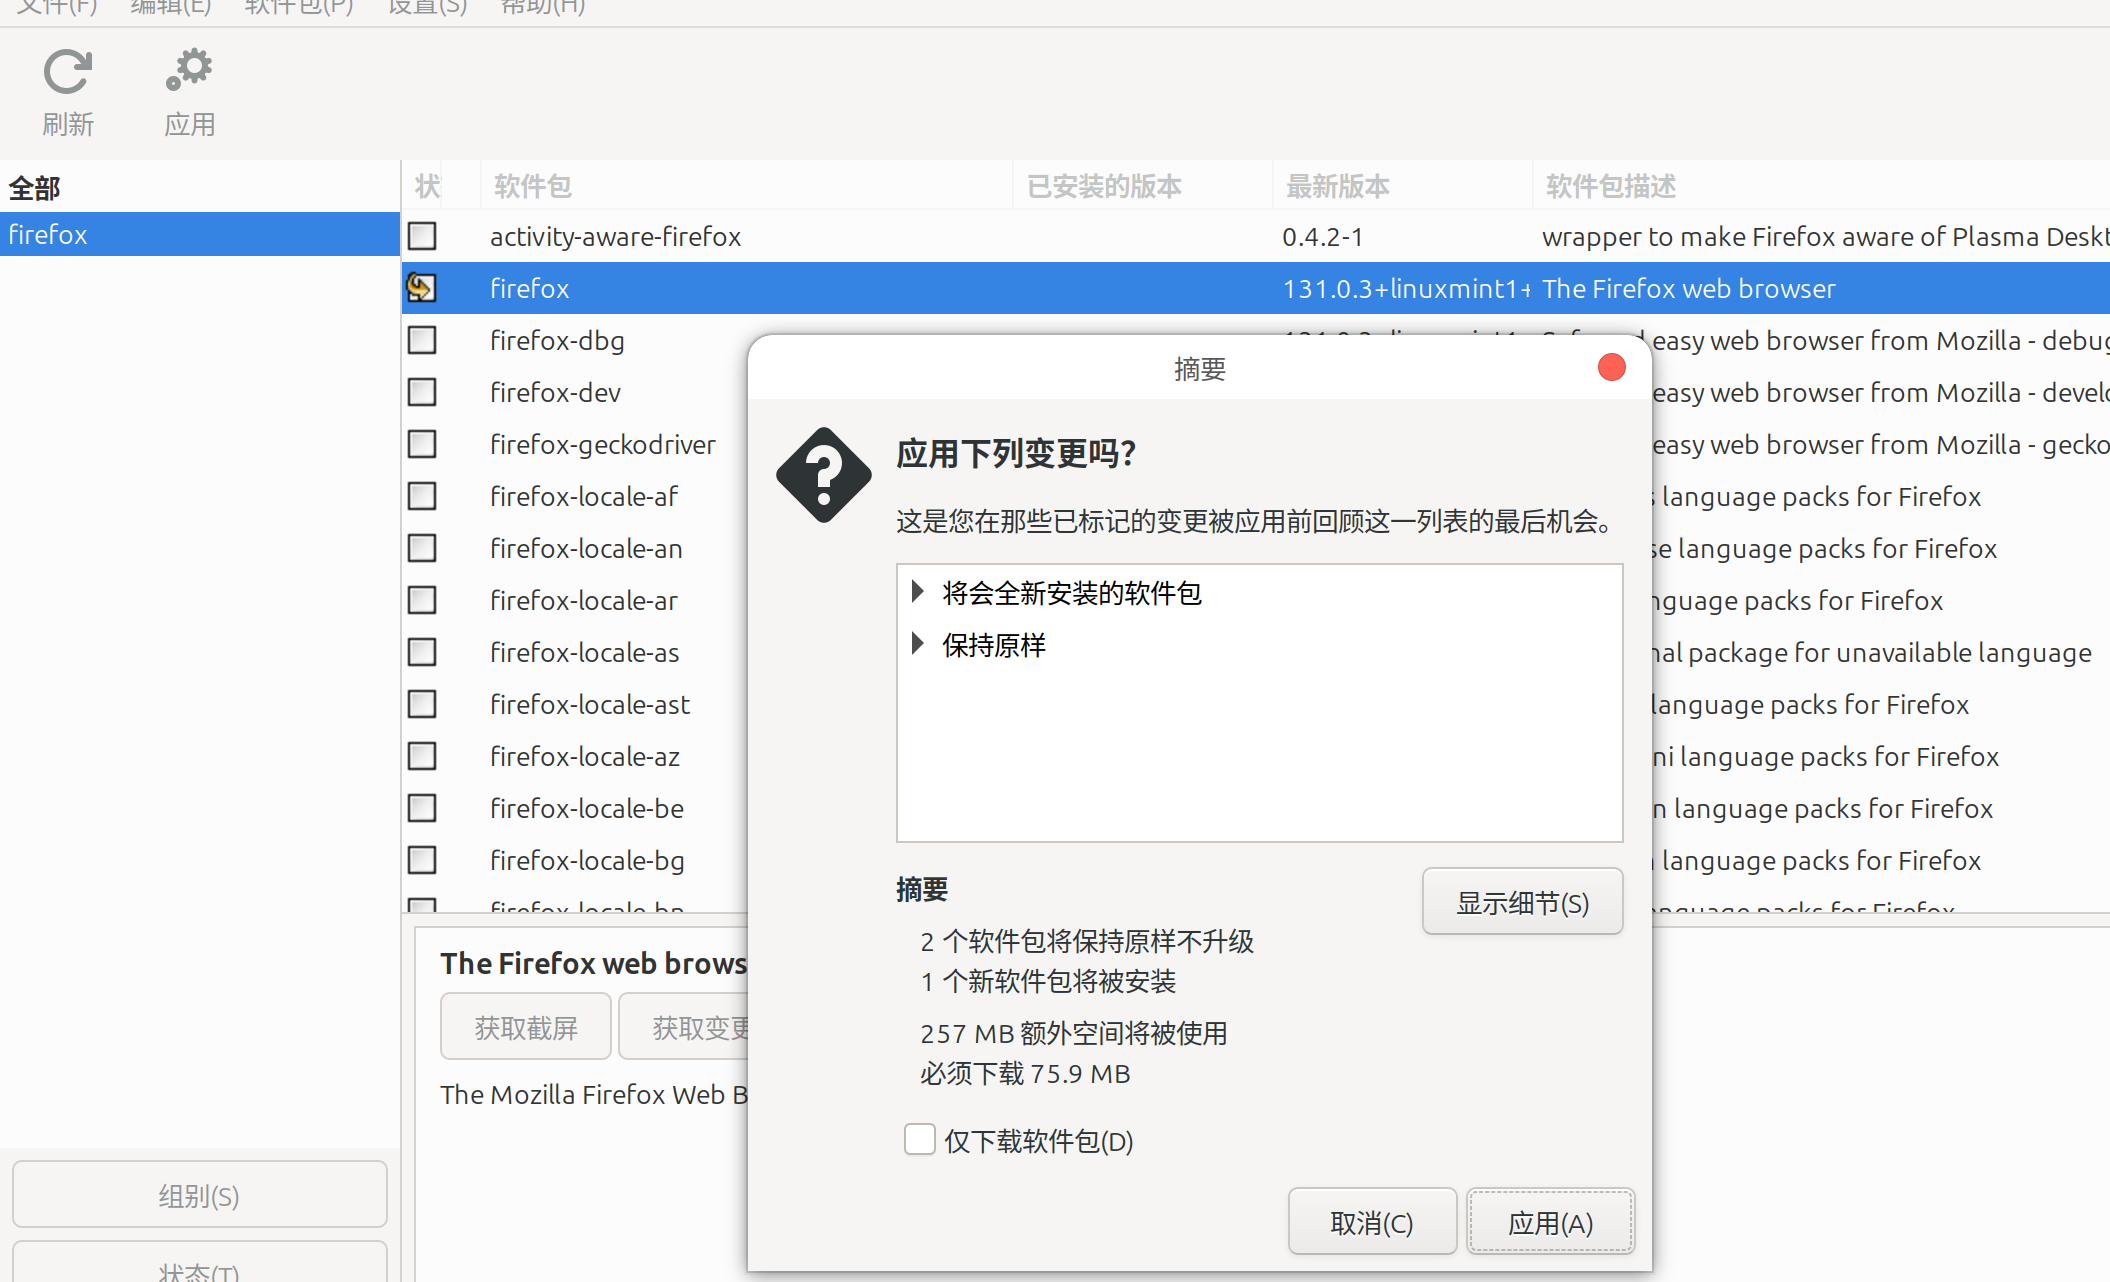
Task: Cancel the dialog with 取消(C)
Action: coord(1372,1222)
